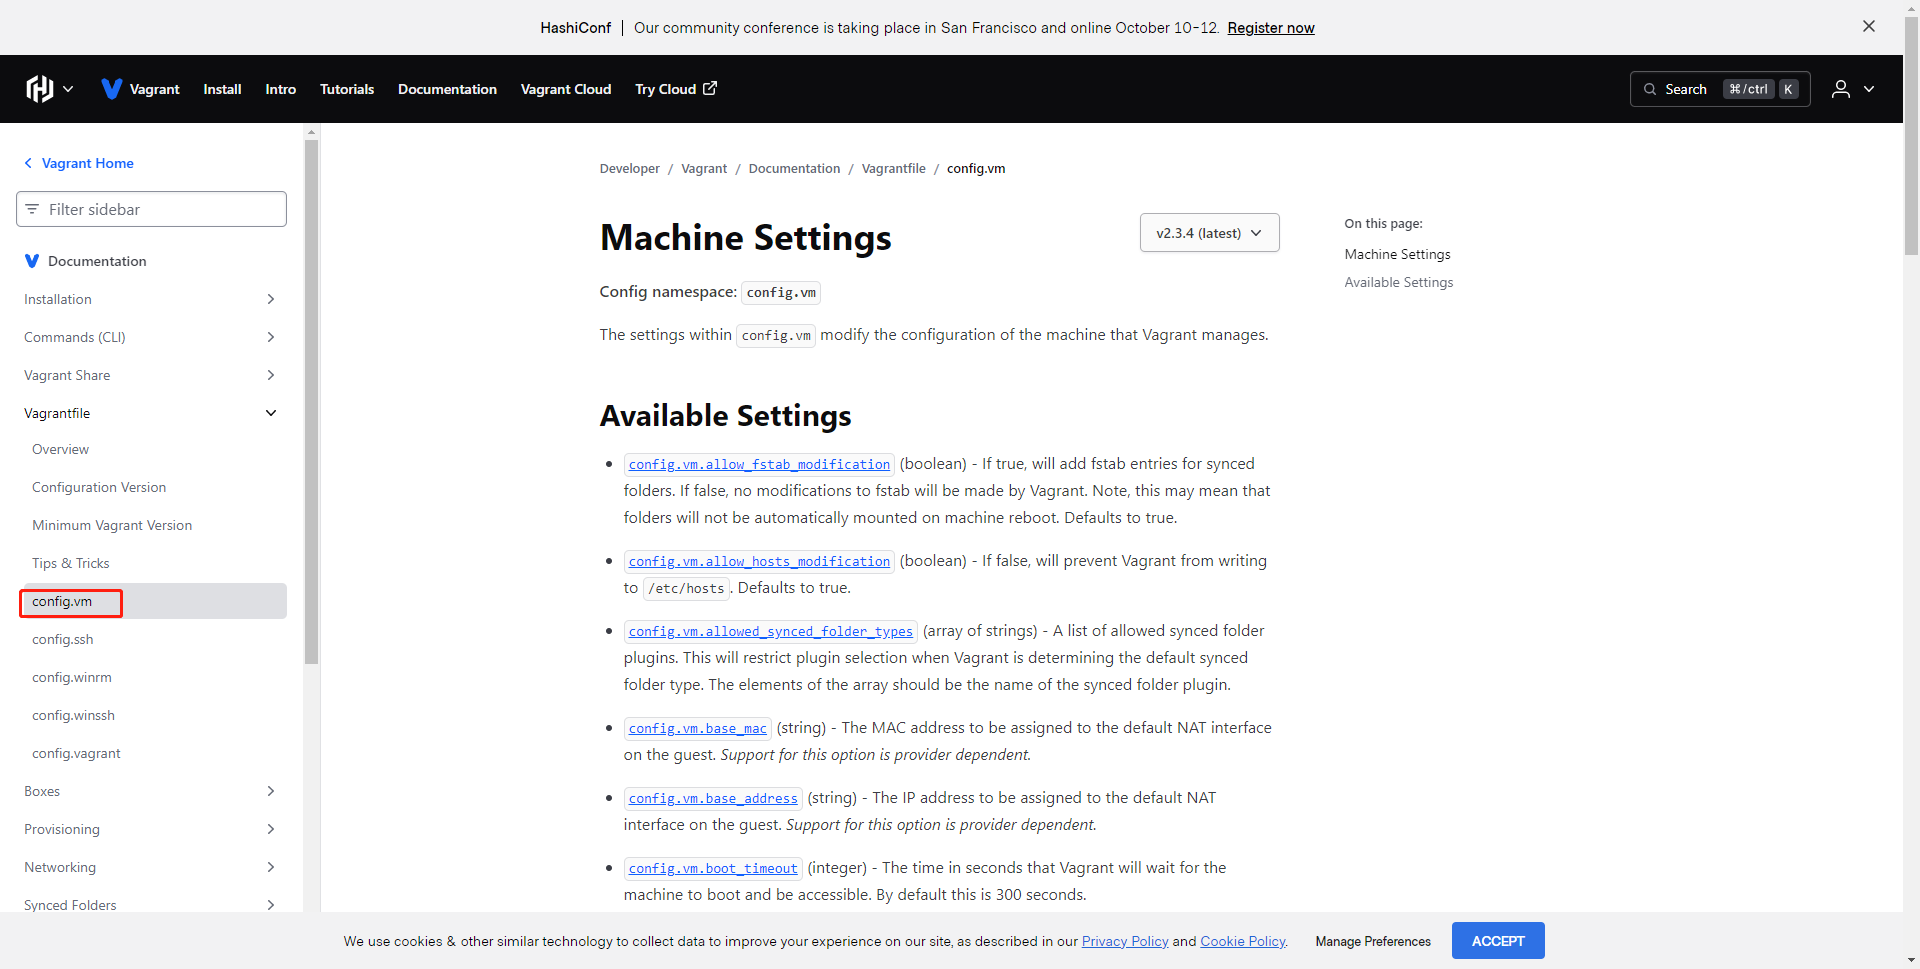Open the Intro nav item
Image resolution: width=1920 pixels, height=969 pixels.
point(281,89)
